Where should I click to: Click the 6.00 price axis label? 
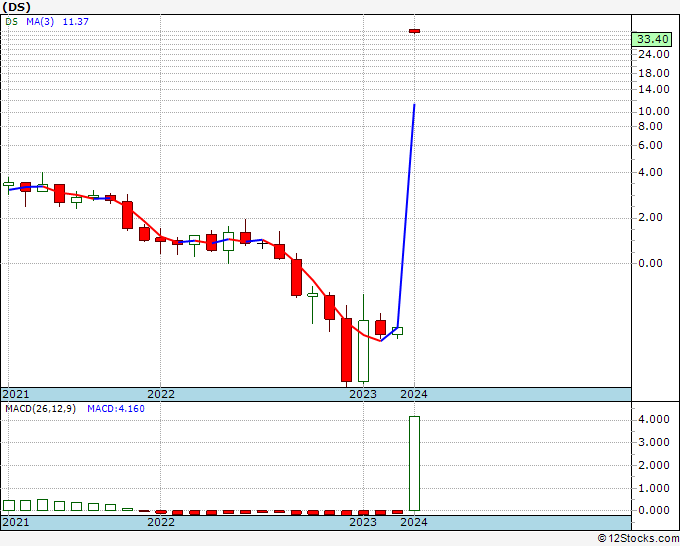tap(651, 145)
